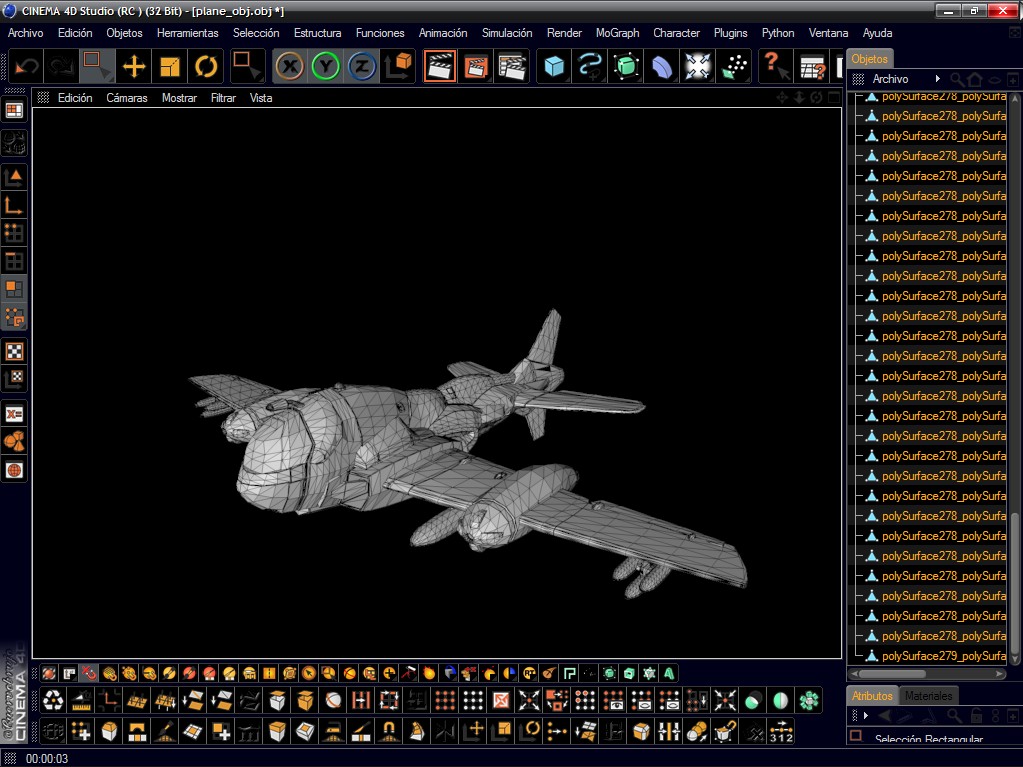Select the Scale tool
1023x767 pixels.
(170, 66)
